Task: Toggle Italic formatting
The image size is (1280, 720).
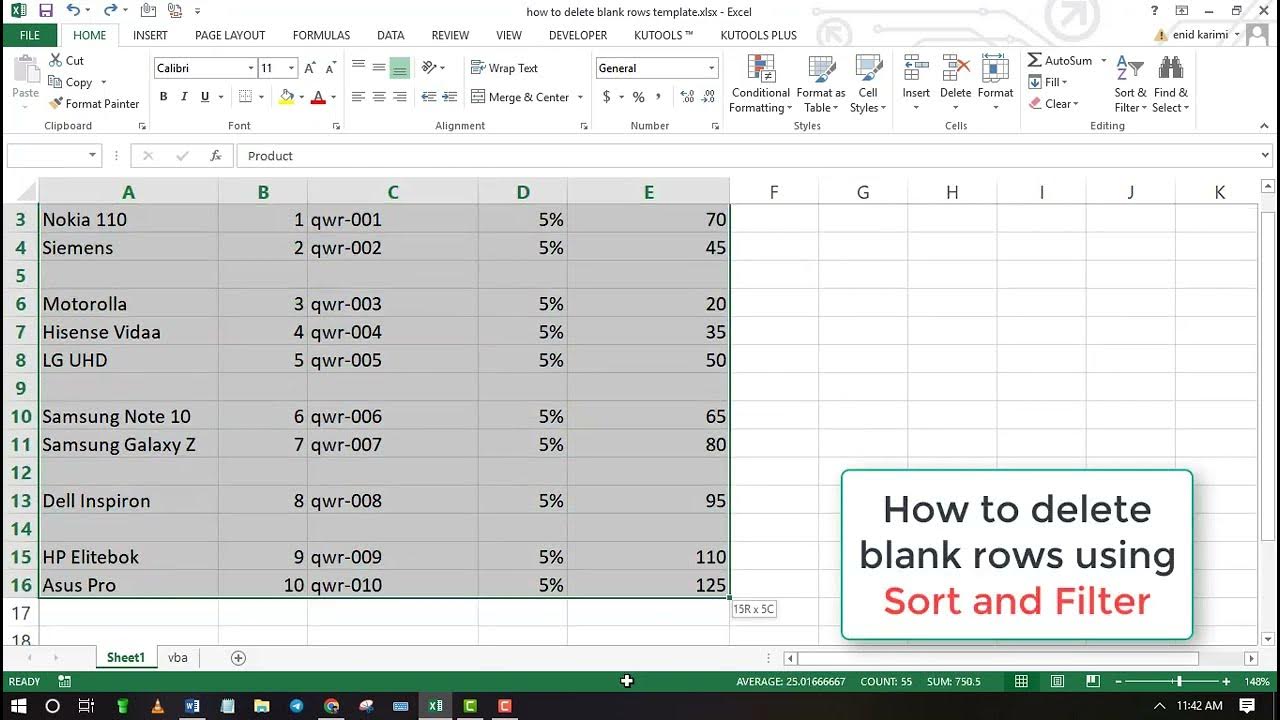Action: pyautogui.click(x=184, y=97)
